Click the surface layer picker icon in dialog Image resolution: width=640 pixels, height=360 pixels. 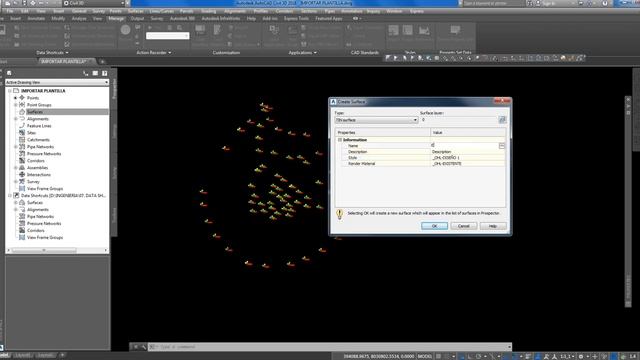502,120
